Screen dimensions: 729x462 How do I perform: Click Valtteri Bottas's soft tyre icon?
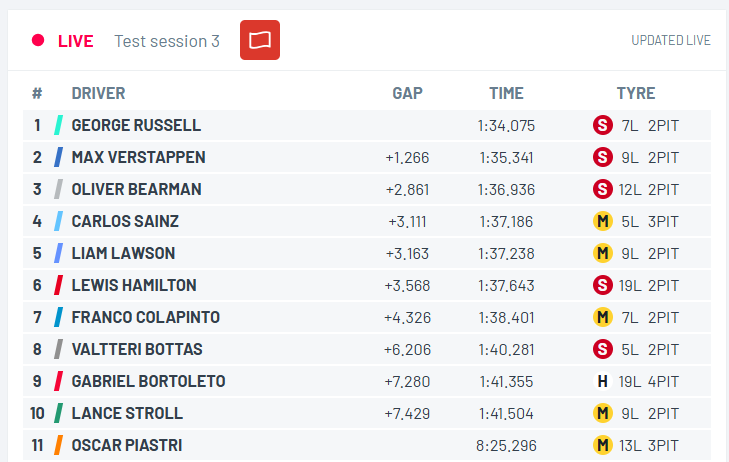[602, 350]
